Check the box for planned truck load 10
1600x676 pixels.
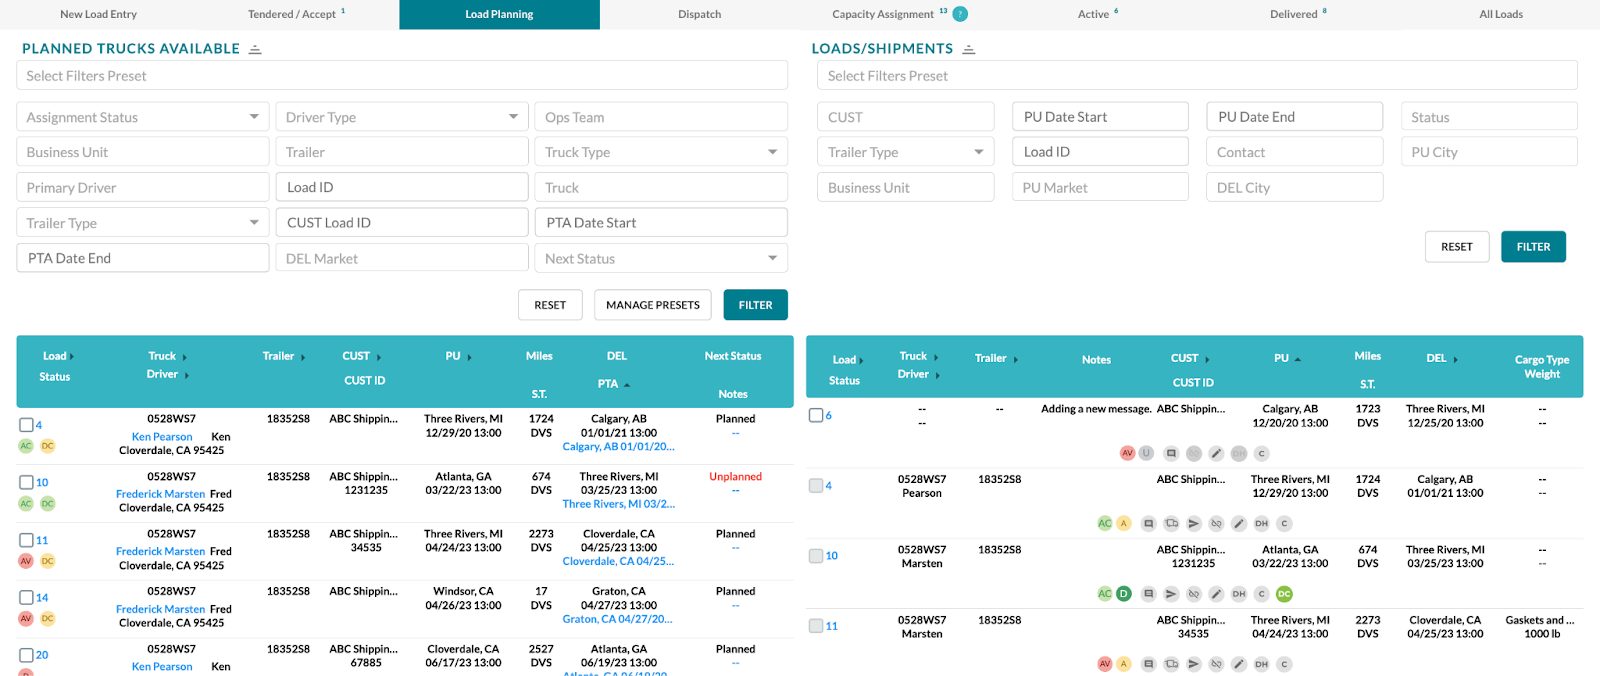pyautogui.click(x=26, y=482)
